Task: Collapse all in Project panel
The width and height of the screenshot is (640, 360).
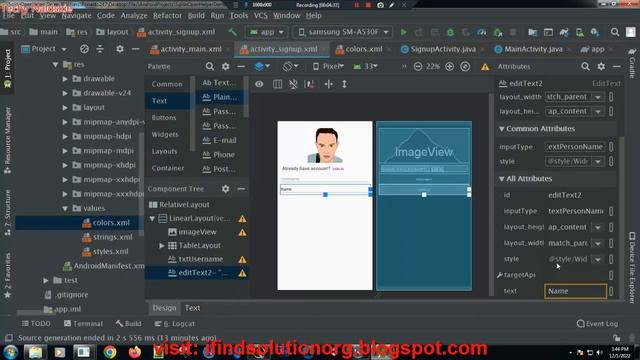Action: coord(100,49)
